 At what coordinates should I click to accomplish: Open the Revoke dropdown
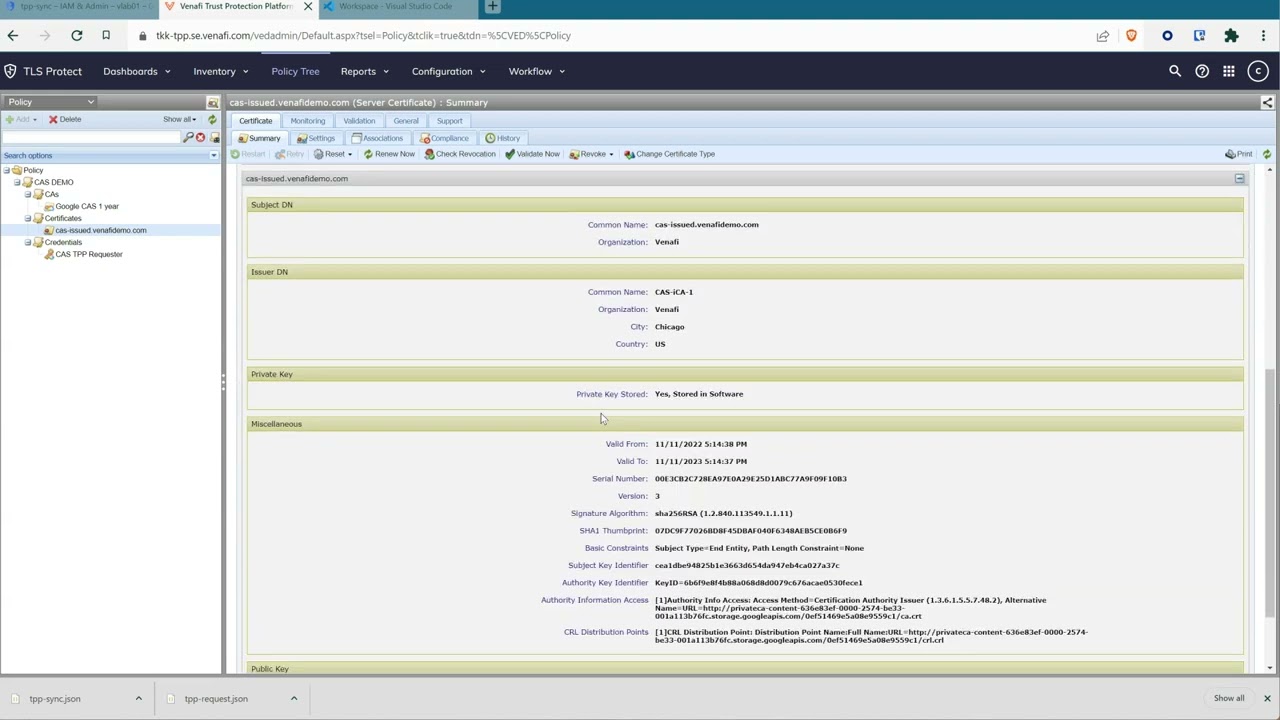pos(591,154)
